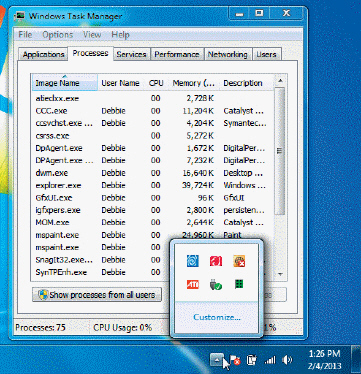This screenshot has height=374, width=361.
Task: Click the red icon in tray popup
Action: tap(216, 261)
